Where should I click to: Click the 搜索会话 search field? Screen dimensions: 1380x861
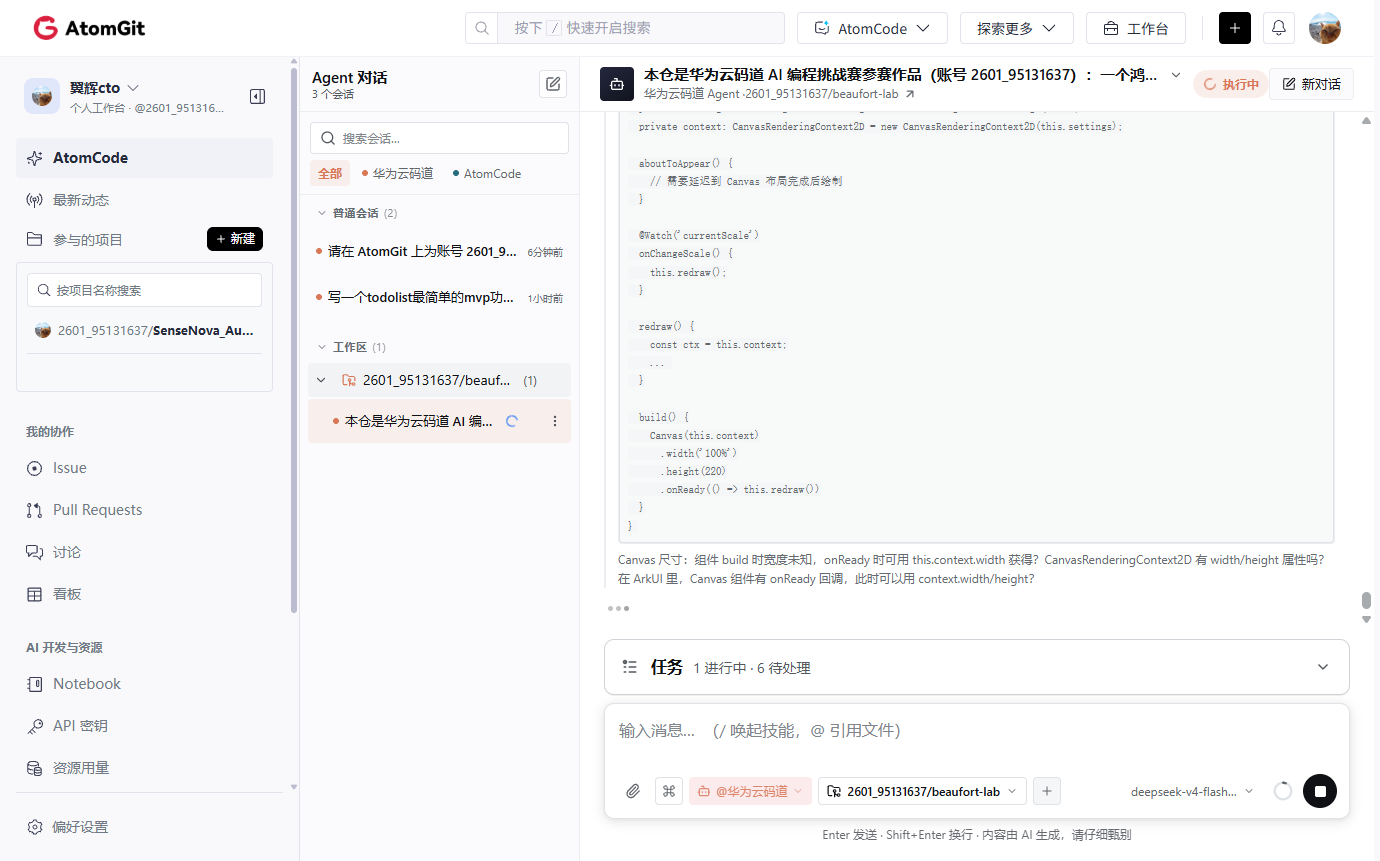tap(439, 138)
